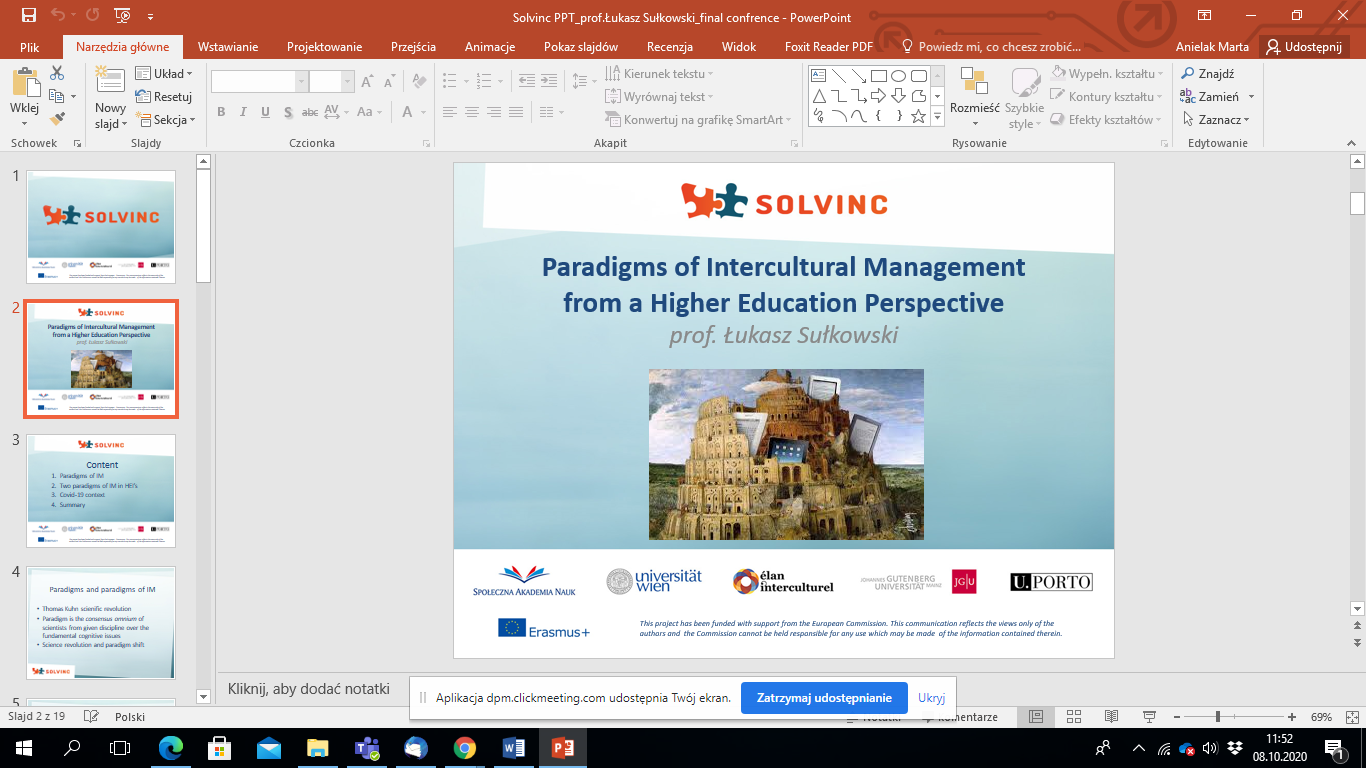Start slideshow from status bar icon
This screenshot has height=768, width=1366.
click(1148, 717)
